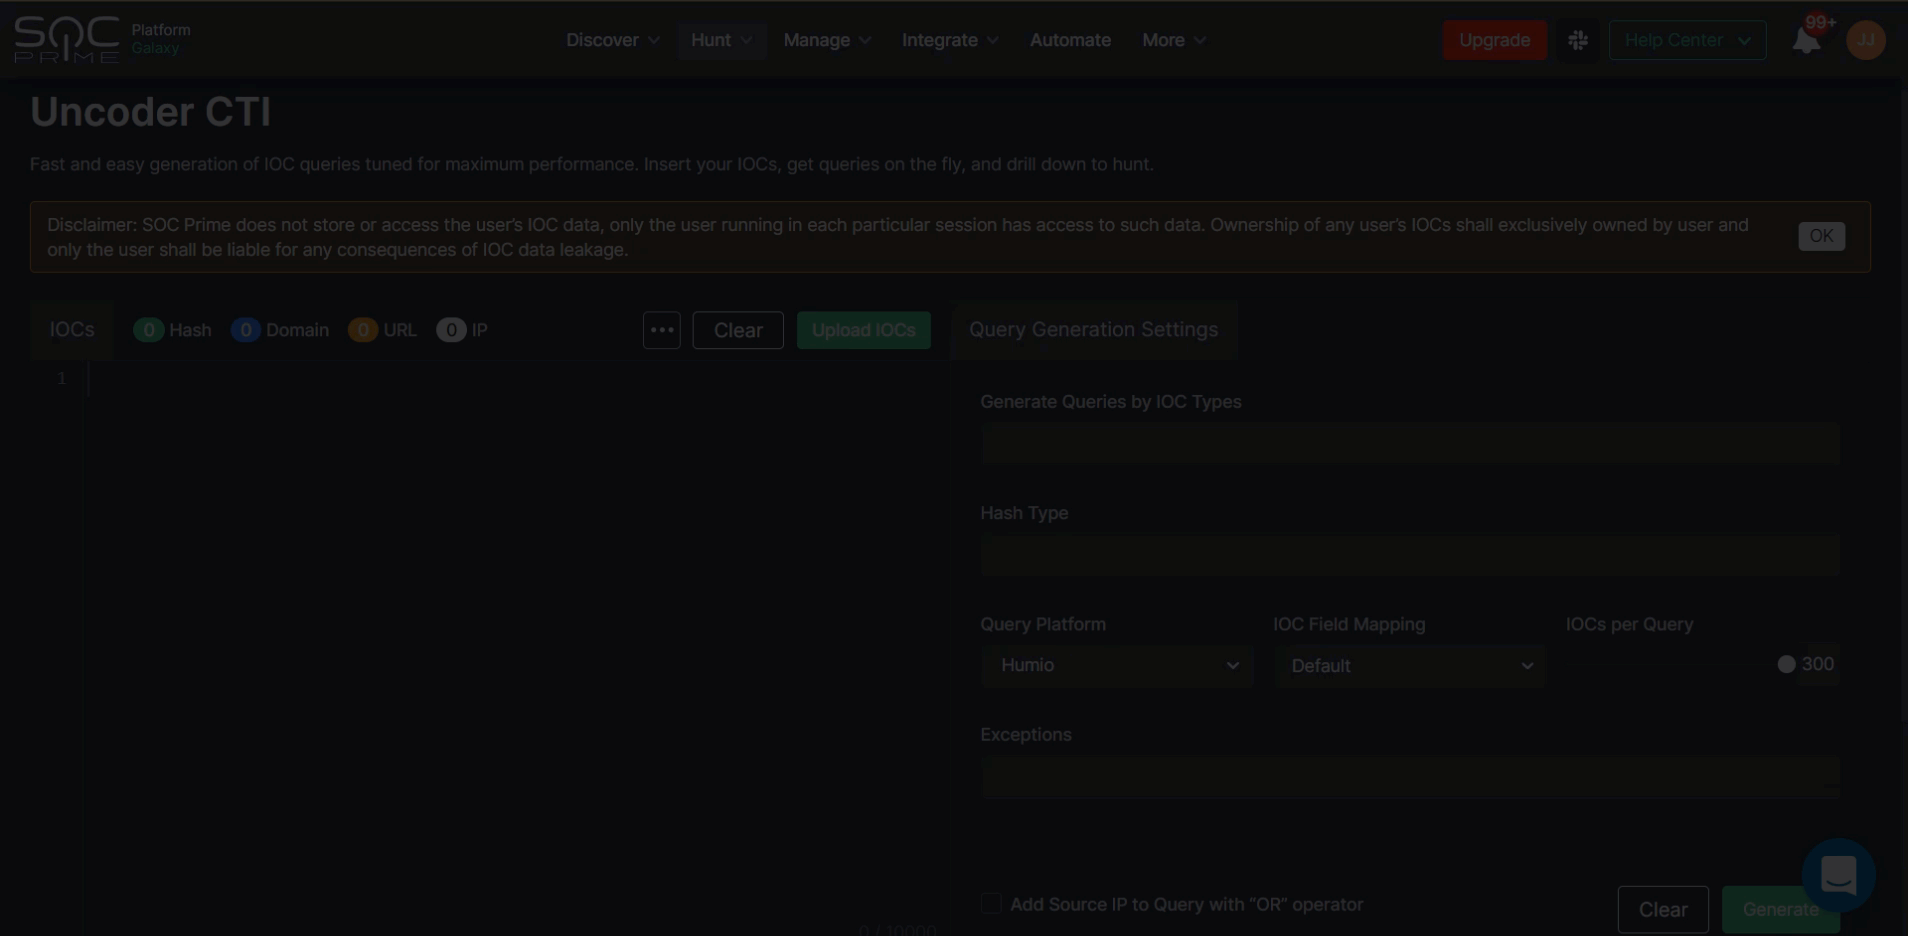Viewport: 1908px width, 936px height.
Task: Click the JJ user avatar
Action: point(1865,40)
